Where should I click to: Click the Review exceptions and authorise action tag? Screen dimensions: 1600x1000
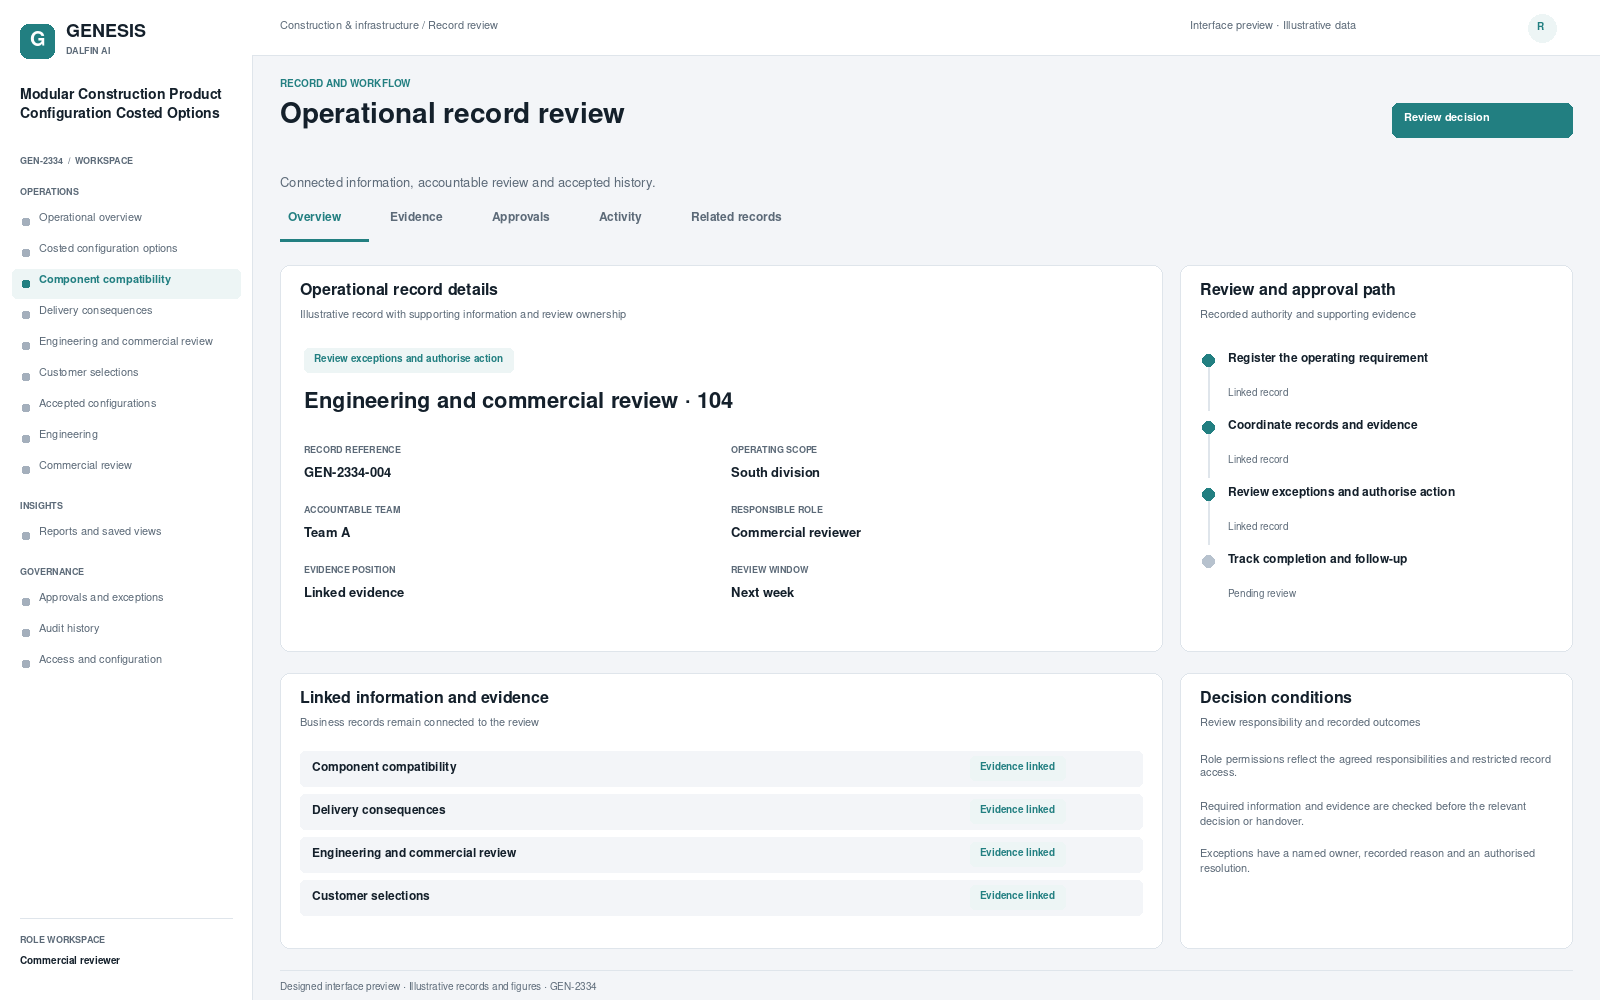click(408, 359)
